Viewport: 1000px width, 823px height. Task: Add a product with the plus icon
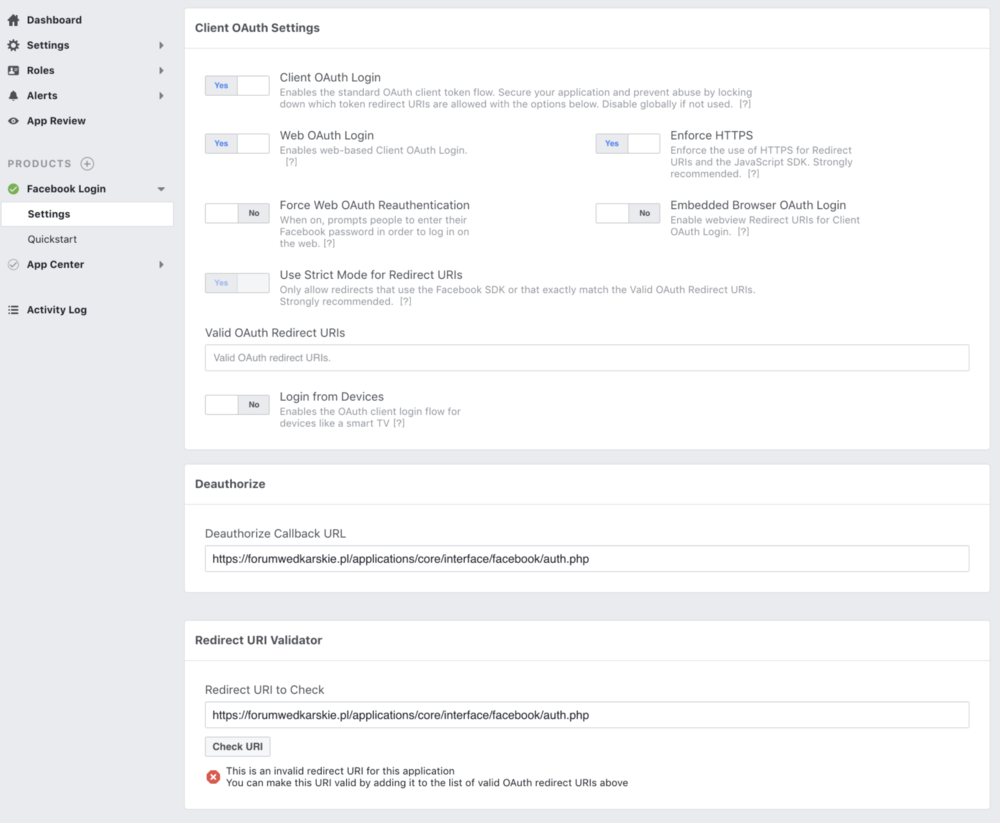pos(87,164)
